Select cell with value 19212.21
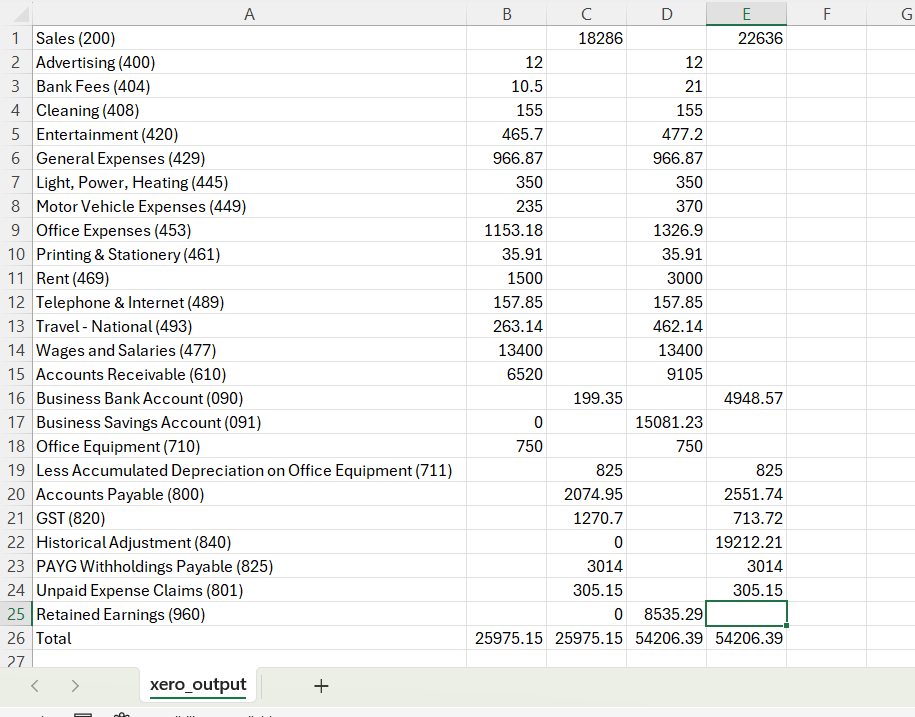Viewport: 915px width, 717px height. [746, 542]
